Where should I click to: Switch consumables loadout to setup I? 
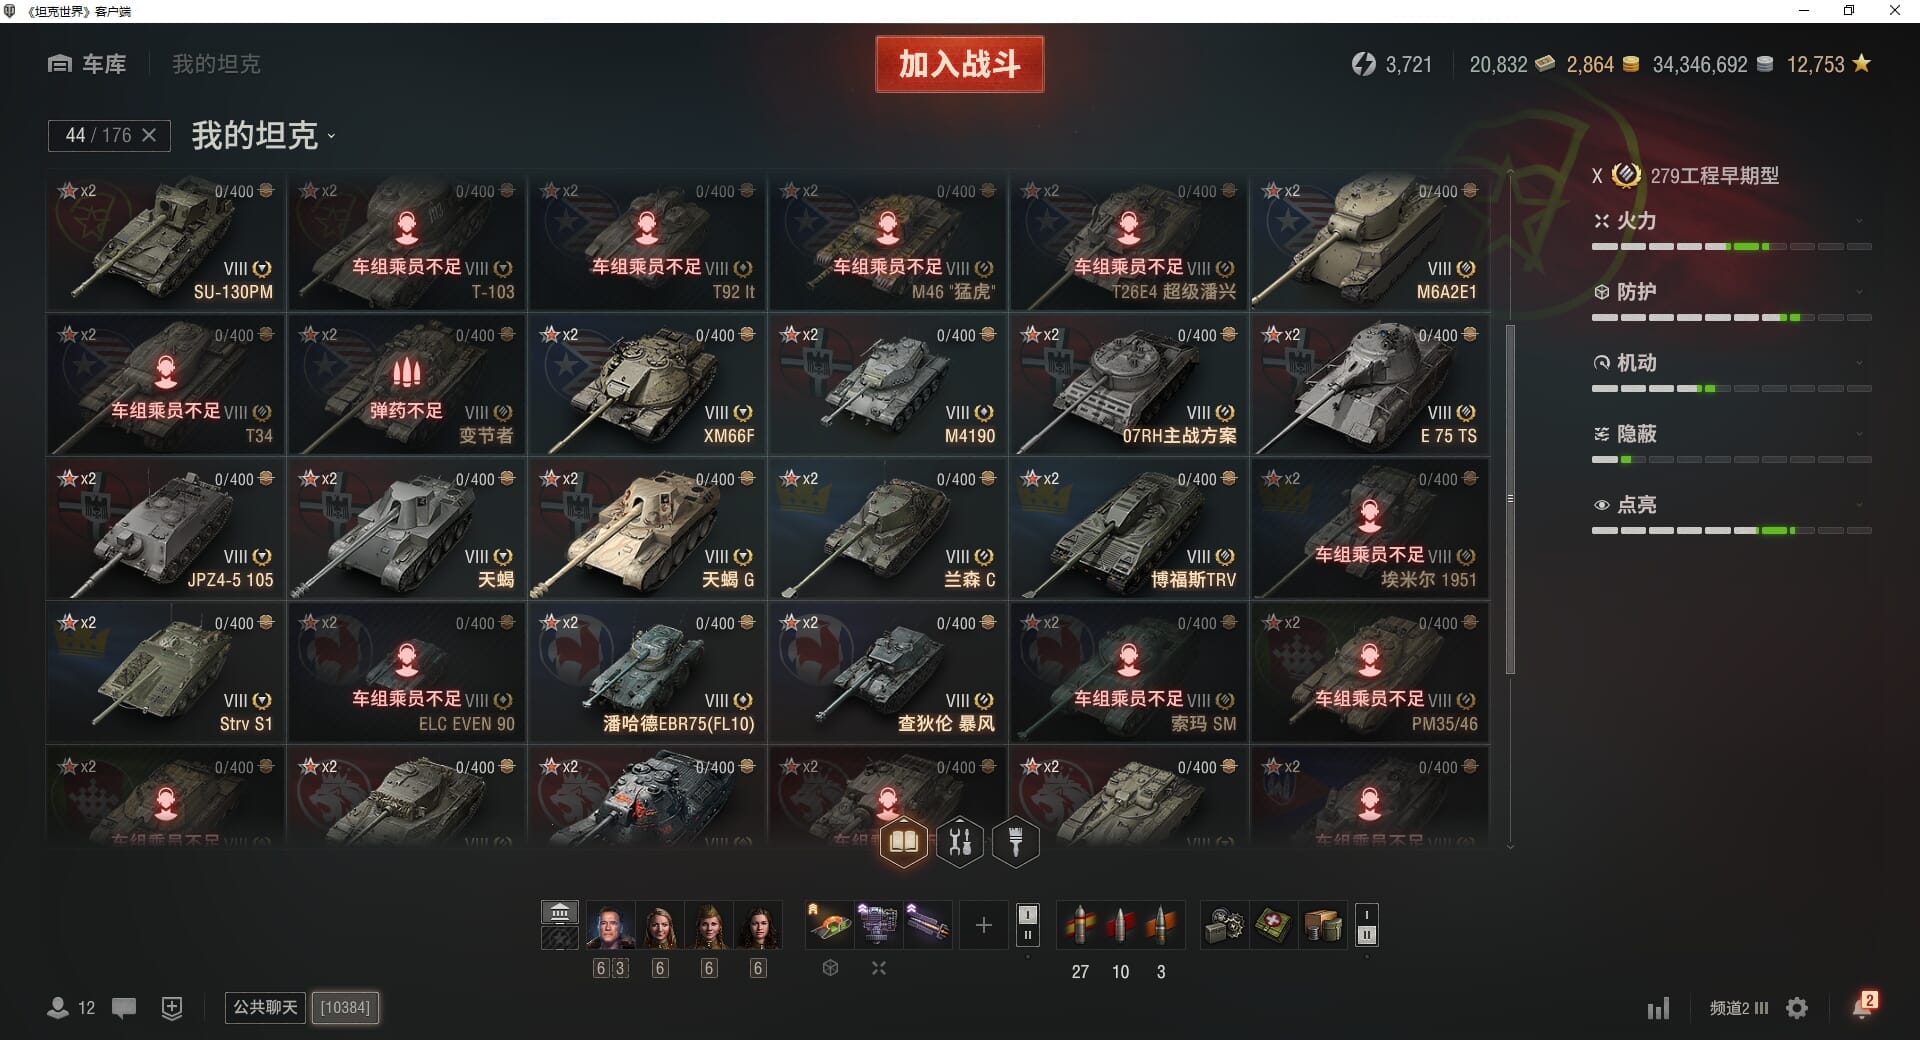pyautogui.click(x=1367, y=915)
